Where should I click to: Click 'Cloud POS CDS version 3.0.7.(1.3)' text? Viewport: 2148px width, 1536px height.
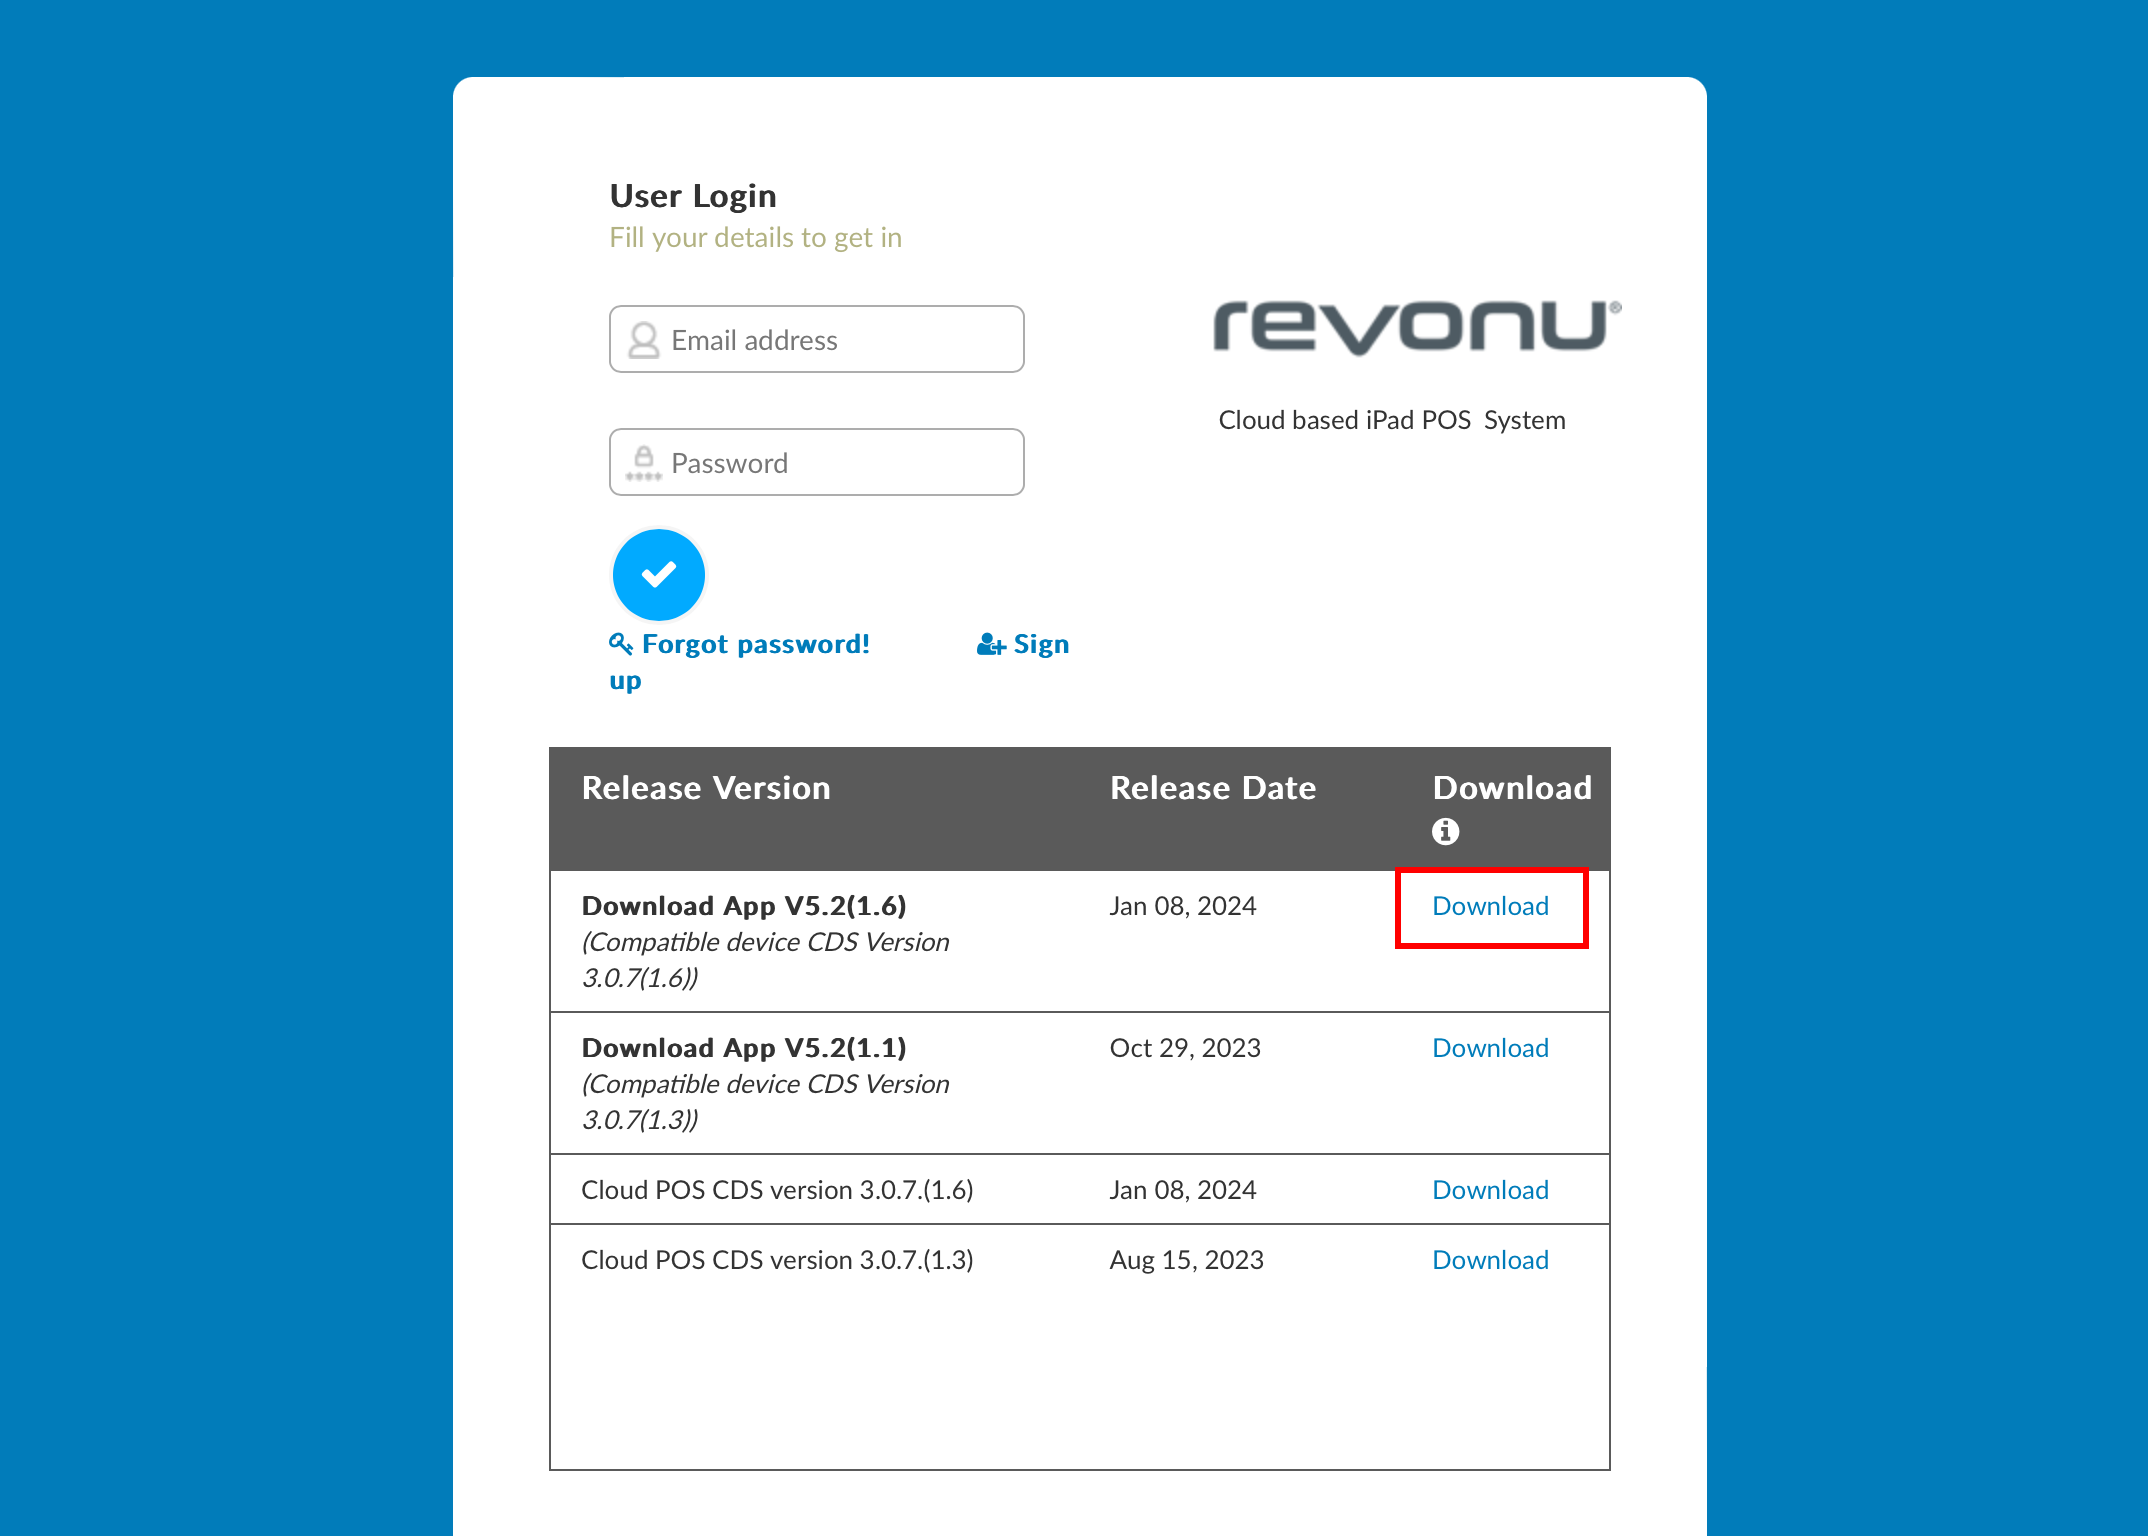[x=777, y=1260]
